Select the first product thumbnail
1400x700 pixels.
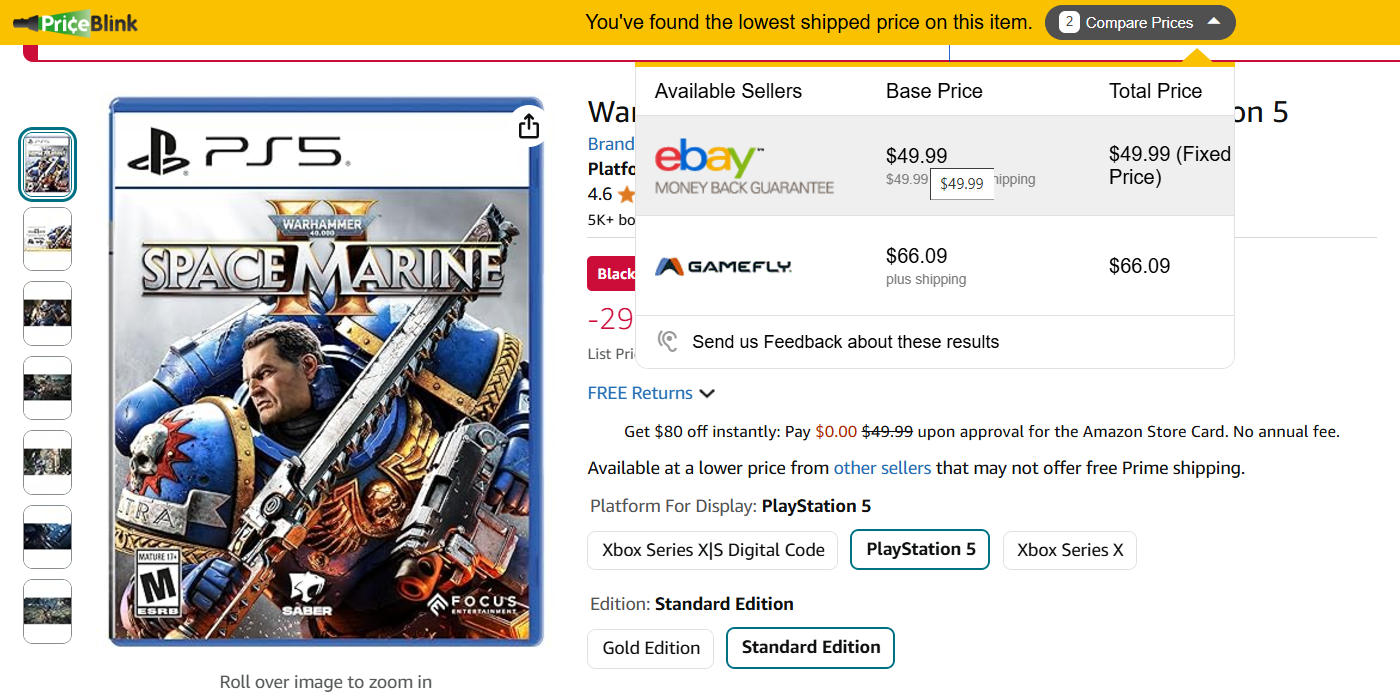coord(47,165)
